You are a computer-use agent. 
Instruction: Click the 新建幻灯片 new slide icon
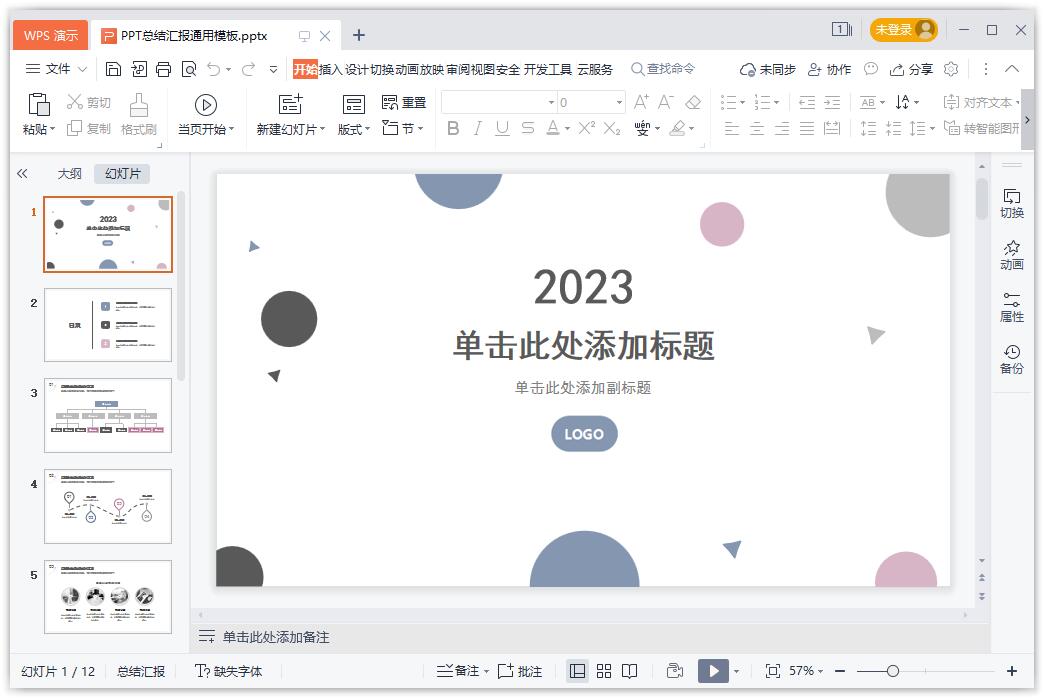pos(290,104)
